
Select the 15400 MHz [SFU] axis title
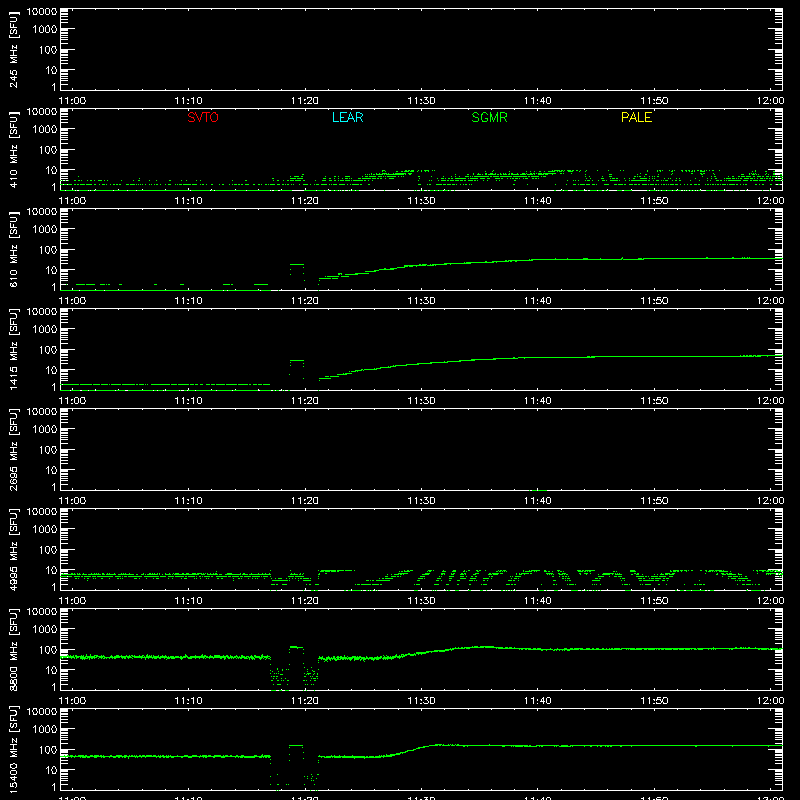click(14, 750)
